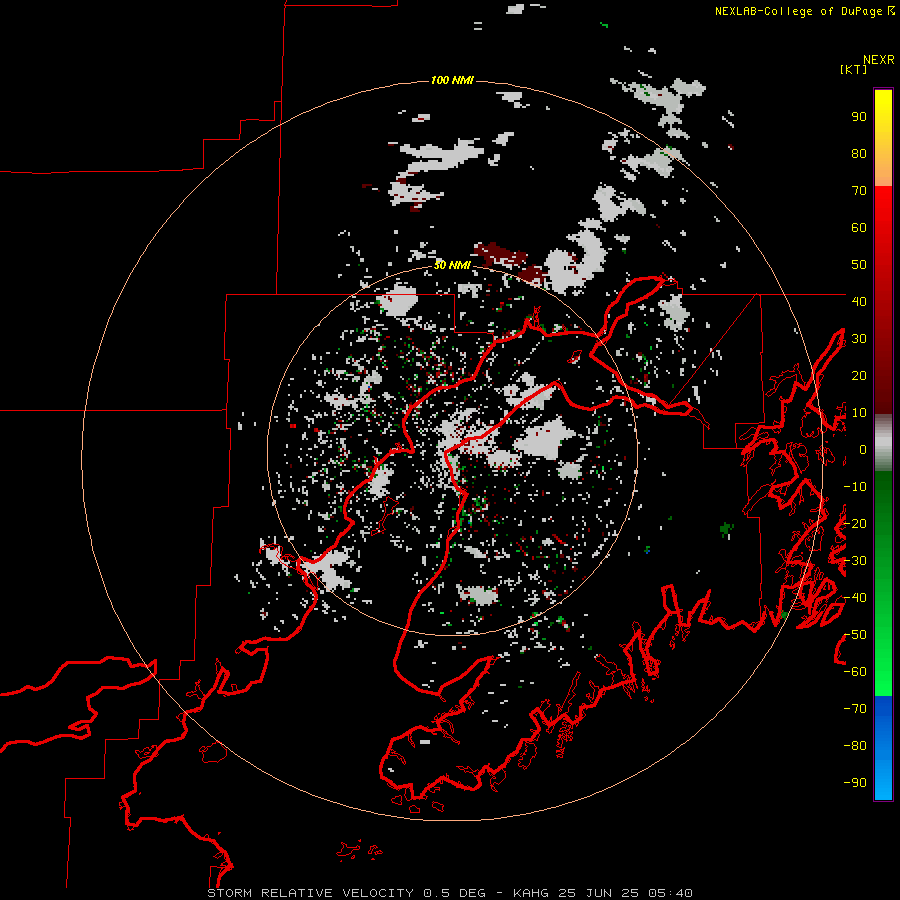
Task: Click the 80 value on the velocity scale
Action: pyautogui.click(x=859, y=154)
